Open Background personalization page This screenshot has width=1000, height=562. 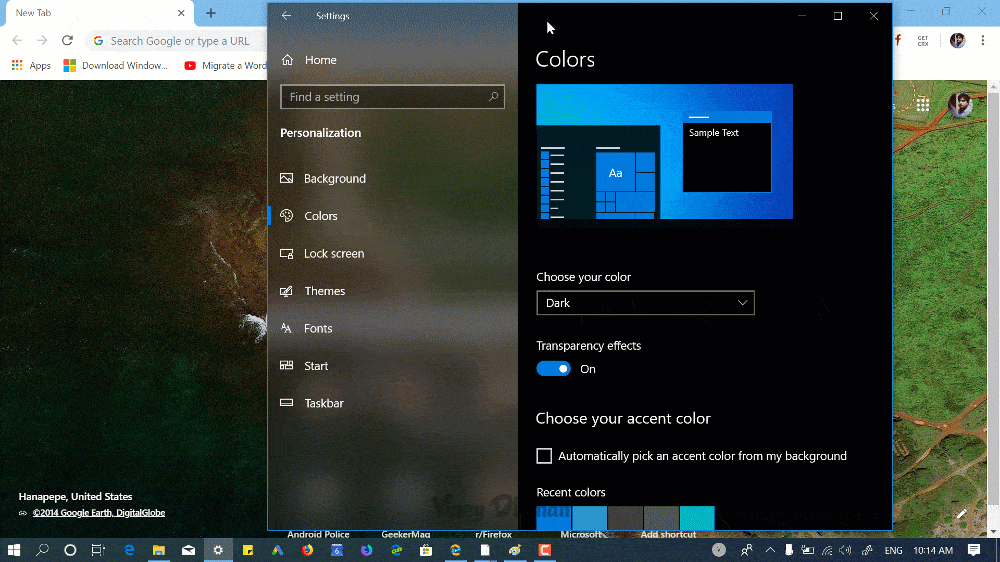[x=323, y=179]
